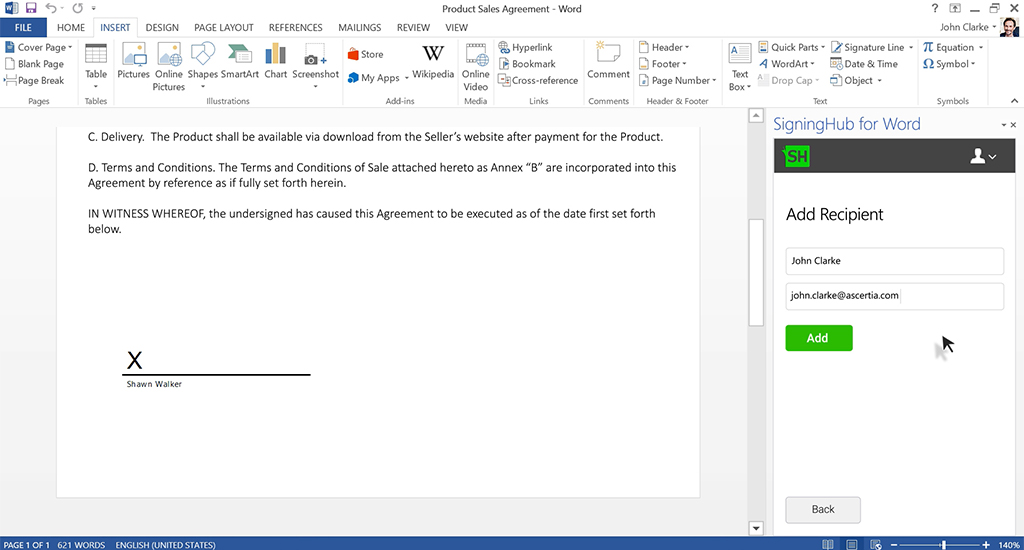The image size is (1024, 550).
Task: Open the Pictures insert tool
Action: point(133,61)
